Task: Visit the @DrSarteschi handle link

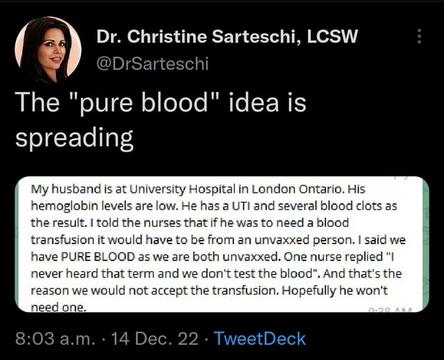Action: [x=152, y=63]
